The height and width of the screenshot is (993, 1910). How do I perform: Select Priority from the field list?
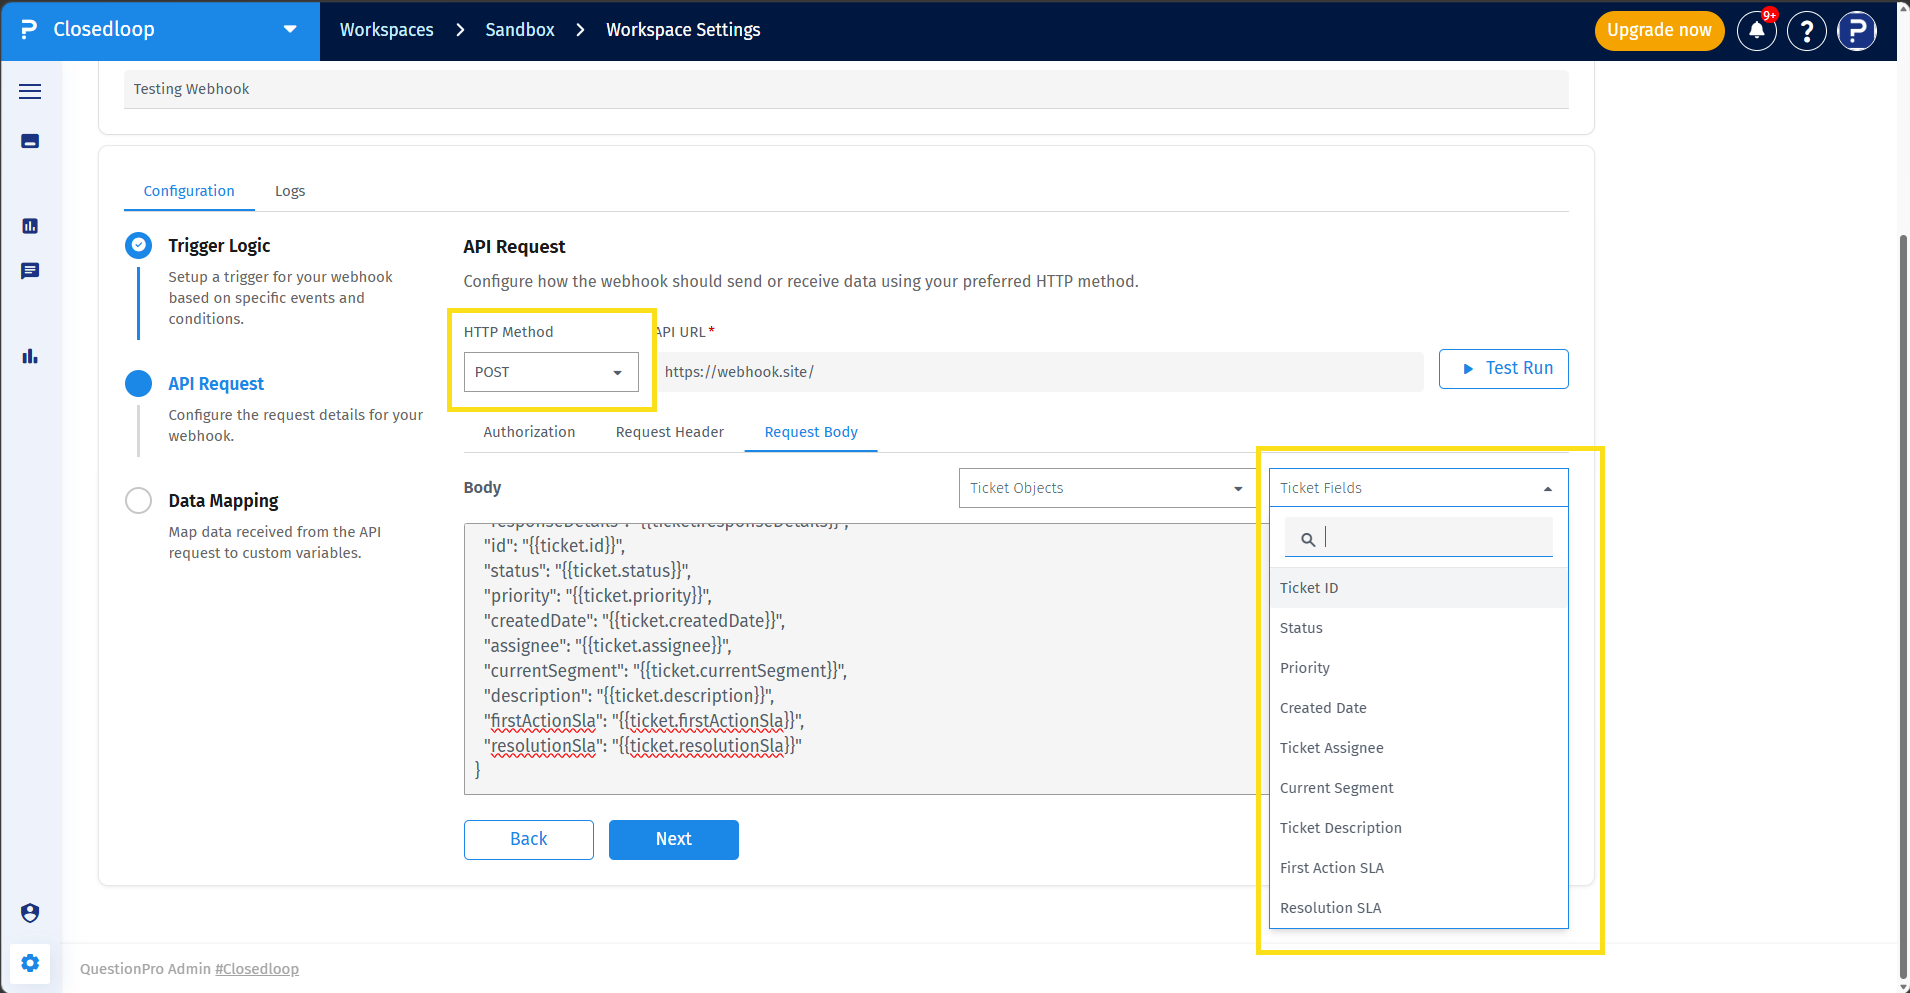point(1418,668)
